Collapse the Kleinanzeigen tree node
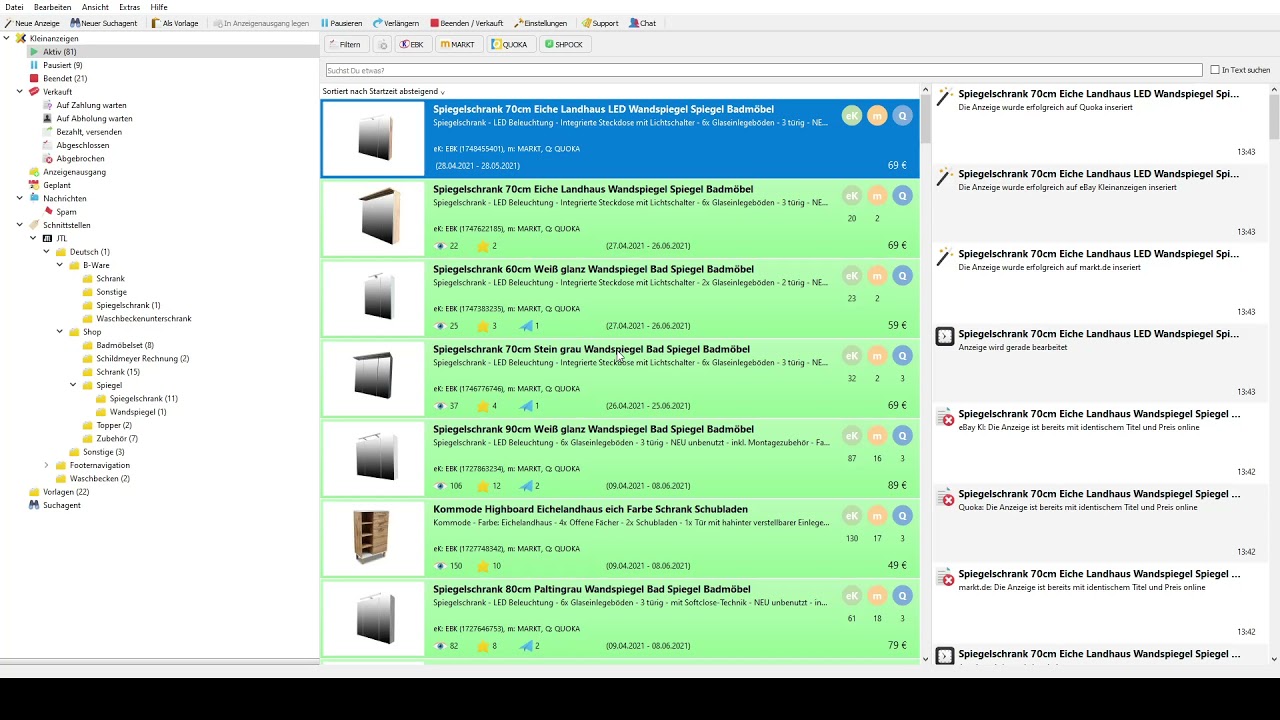Image resolution: width=1280 pixels, height=720 pixels. click(x=6, y=38)
